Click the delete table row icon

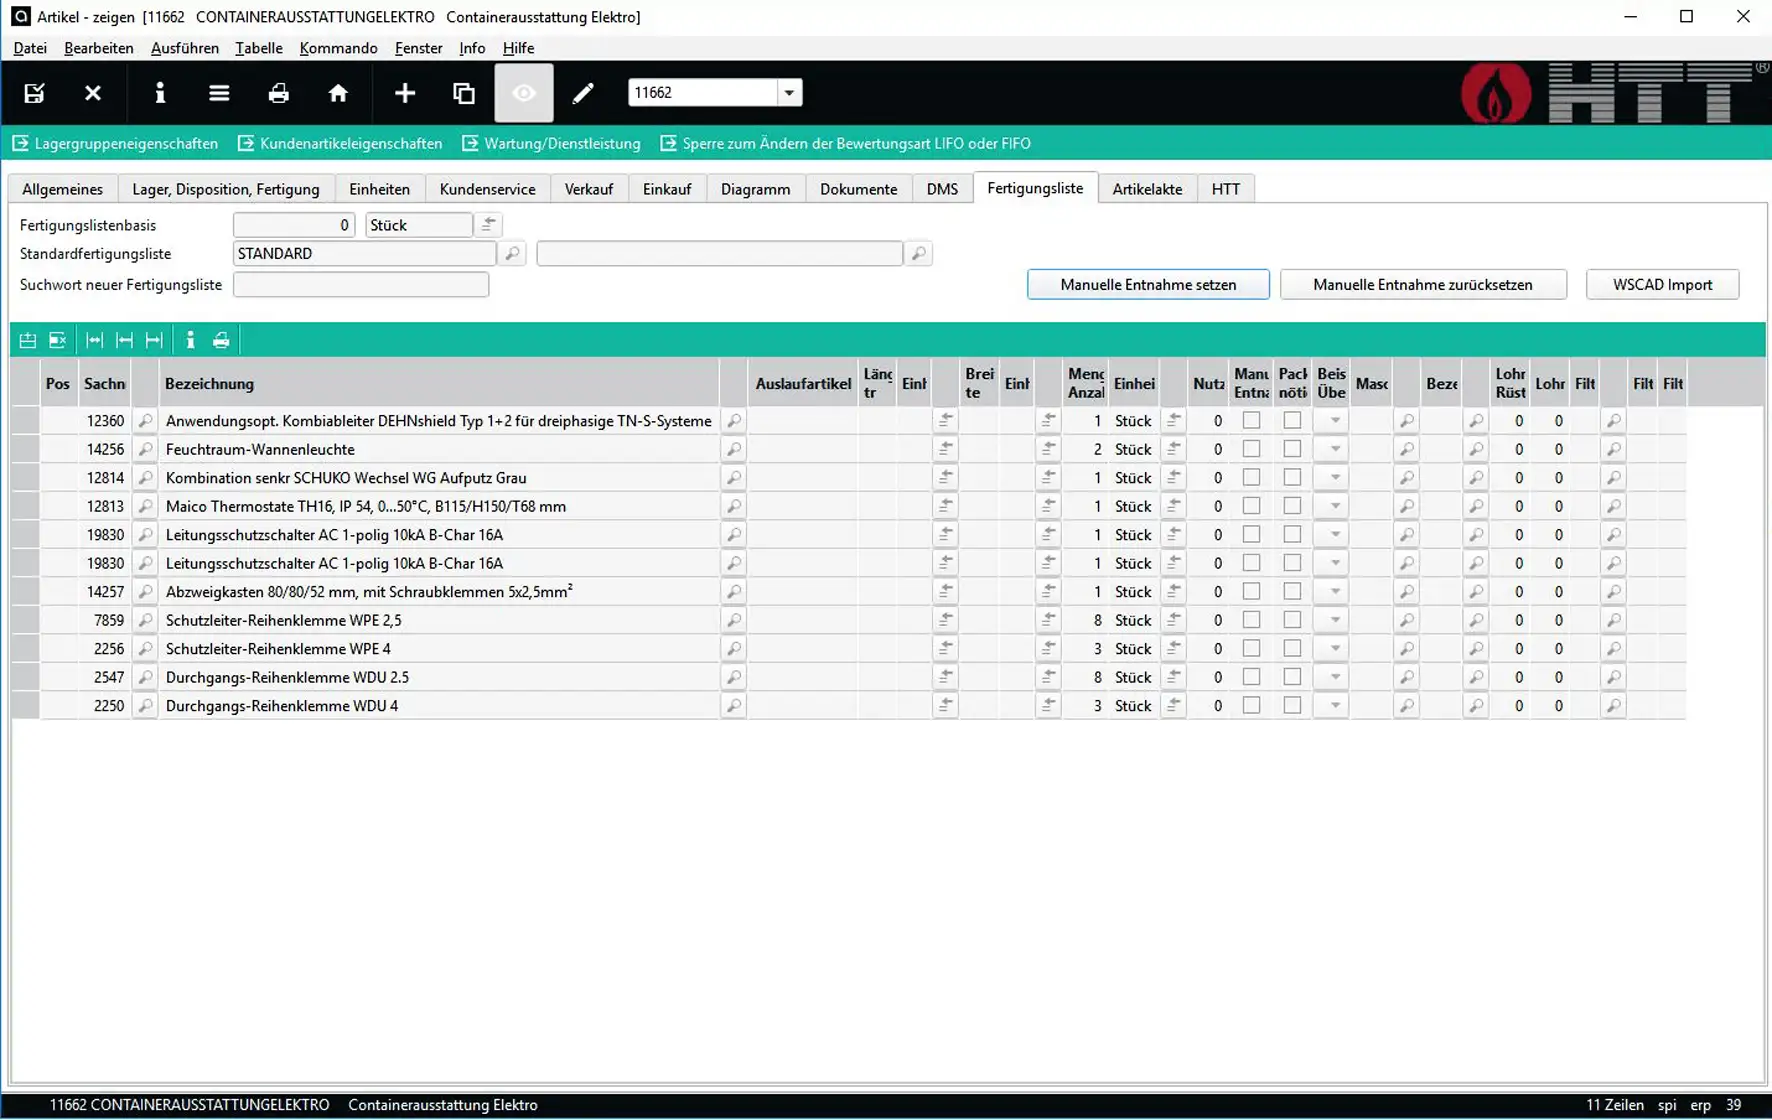click(x=58, y=340)
